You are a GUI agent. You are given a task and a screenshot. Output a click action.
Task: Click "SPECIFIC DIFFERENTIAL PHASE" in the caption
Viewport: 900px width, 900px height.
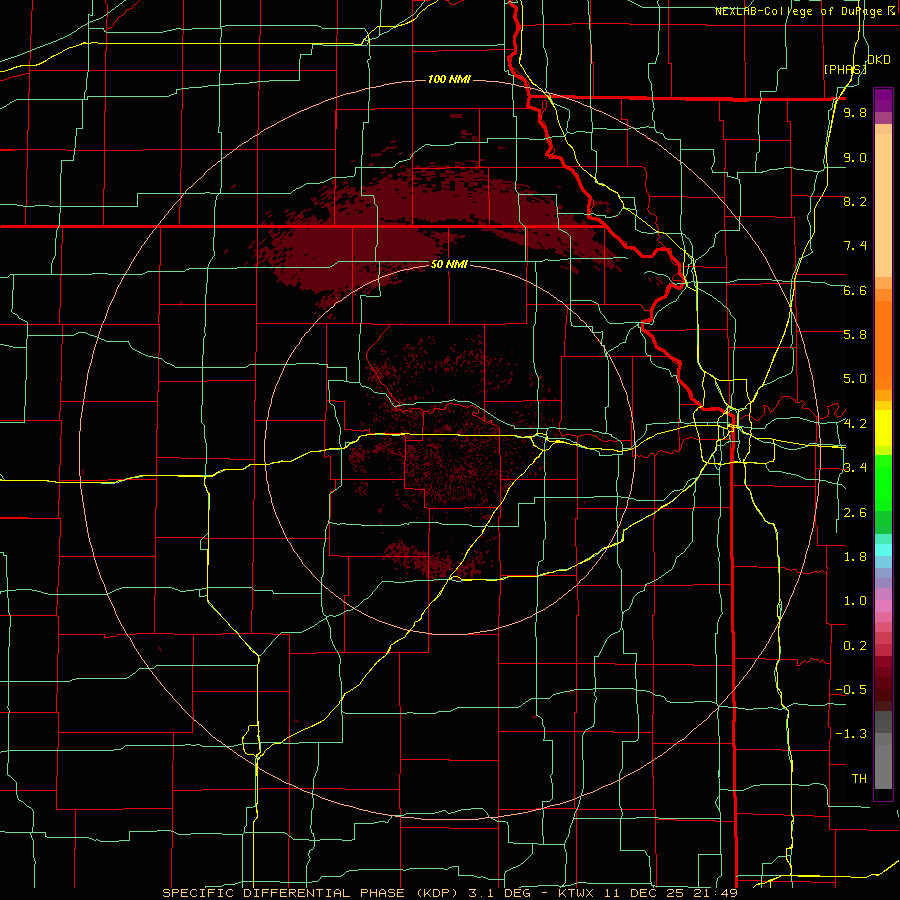281,893
